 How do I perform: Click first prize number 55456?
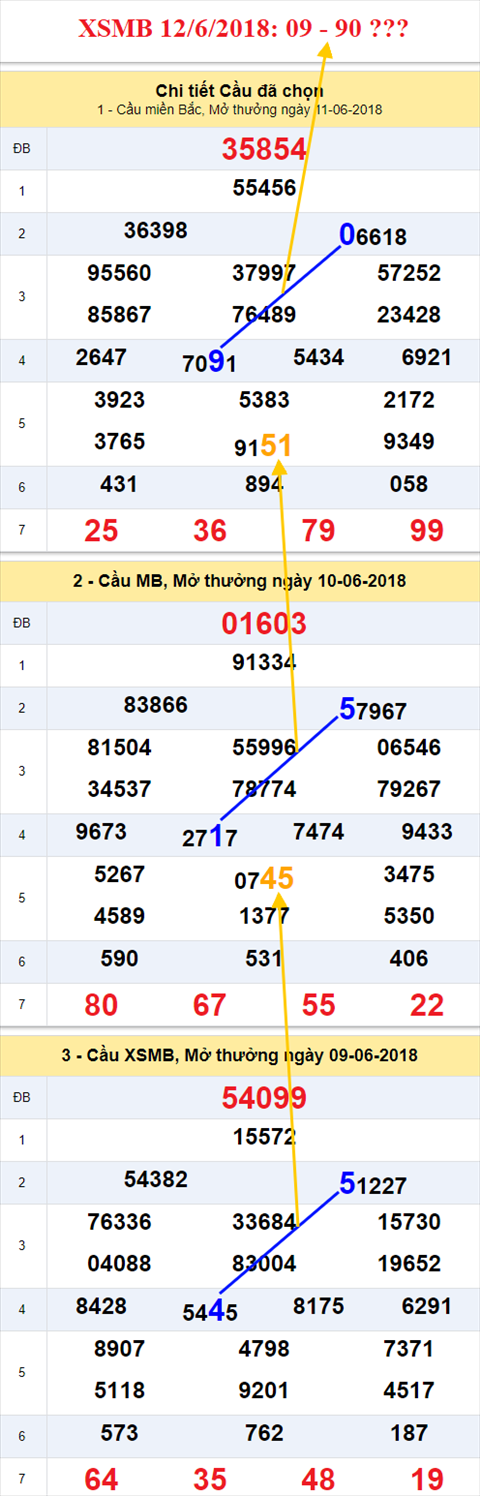[264, 187]
